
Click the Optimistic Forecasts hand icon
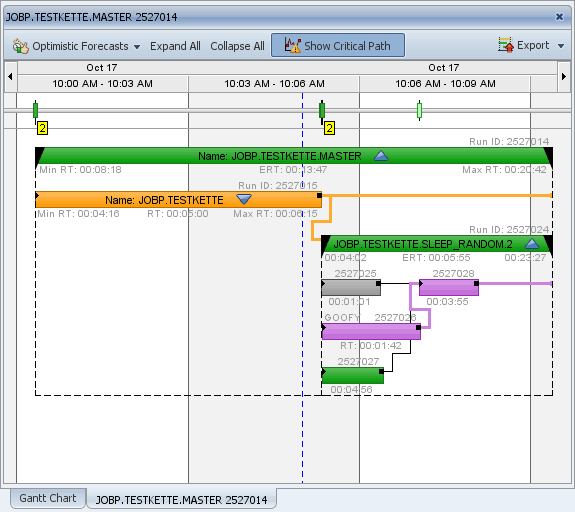[x=20, y=46]
